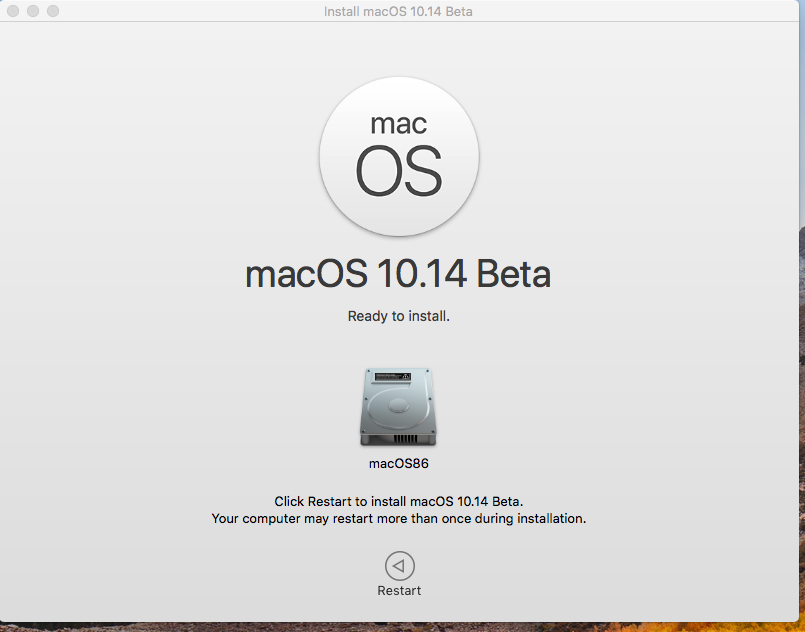Click 'Click Restart to install macOS 10.14 Beta.' line
Viewport: 805px width, 632px height.
pos(398,501)
